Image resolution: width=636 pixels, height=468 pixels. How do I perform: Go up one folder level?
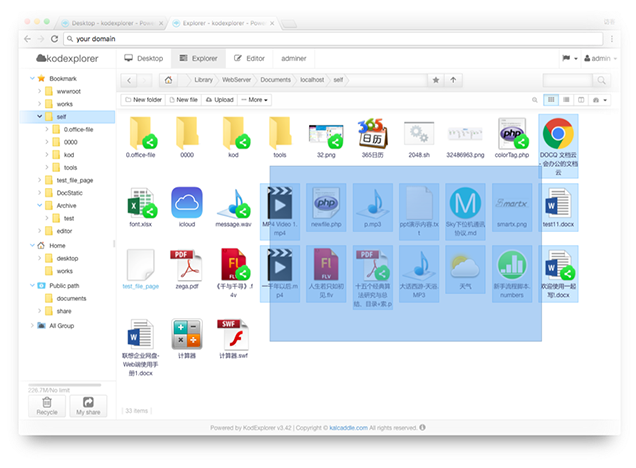453,80
